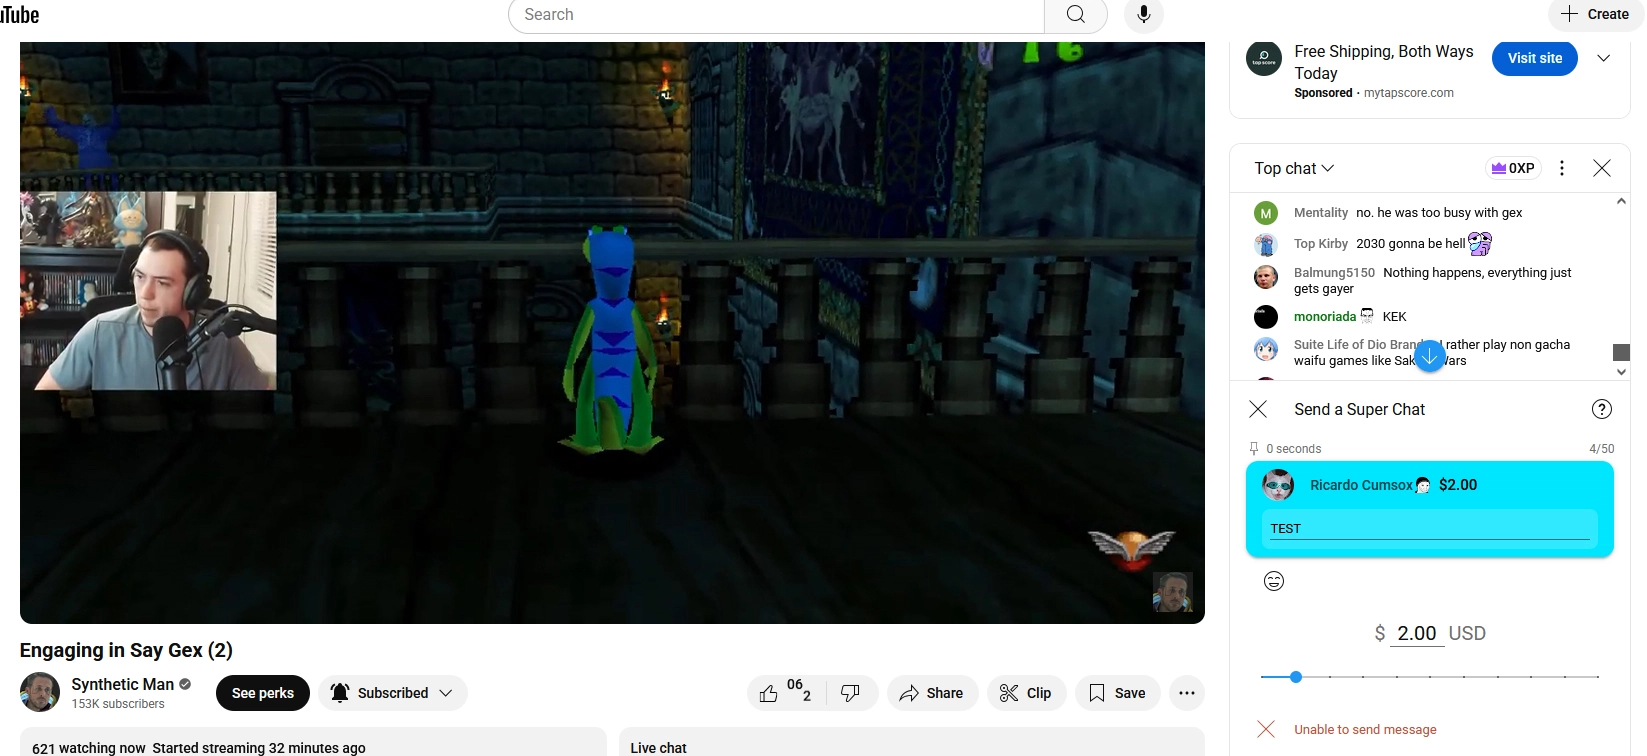The height and width of the screenshot is (756, 1647).
Task: Click the Super Chat slider track
Action: pos(1430,677)
